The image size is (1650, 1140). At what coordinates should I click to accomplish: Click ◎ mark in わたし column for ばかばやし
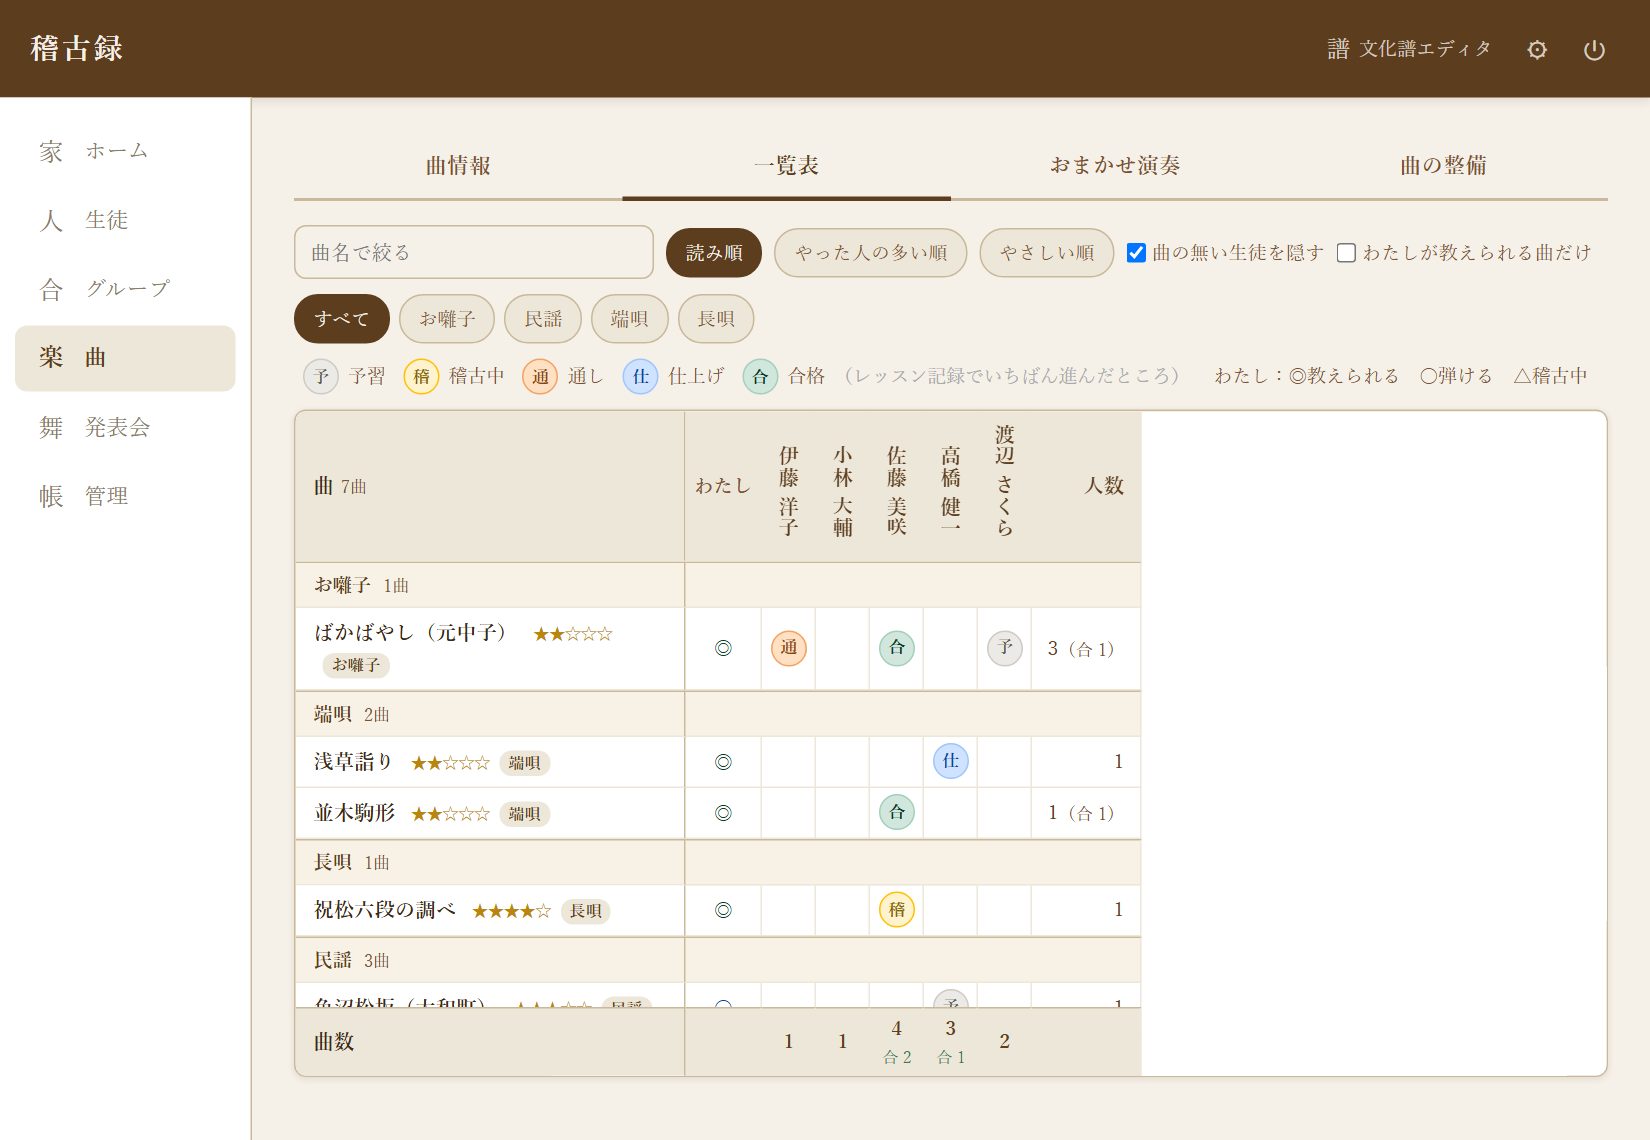tap(723, 648)
